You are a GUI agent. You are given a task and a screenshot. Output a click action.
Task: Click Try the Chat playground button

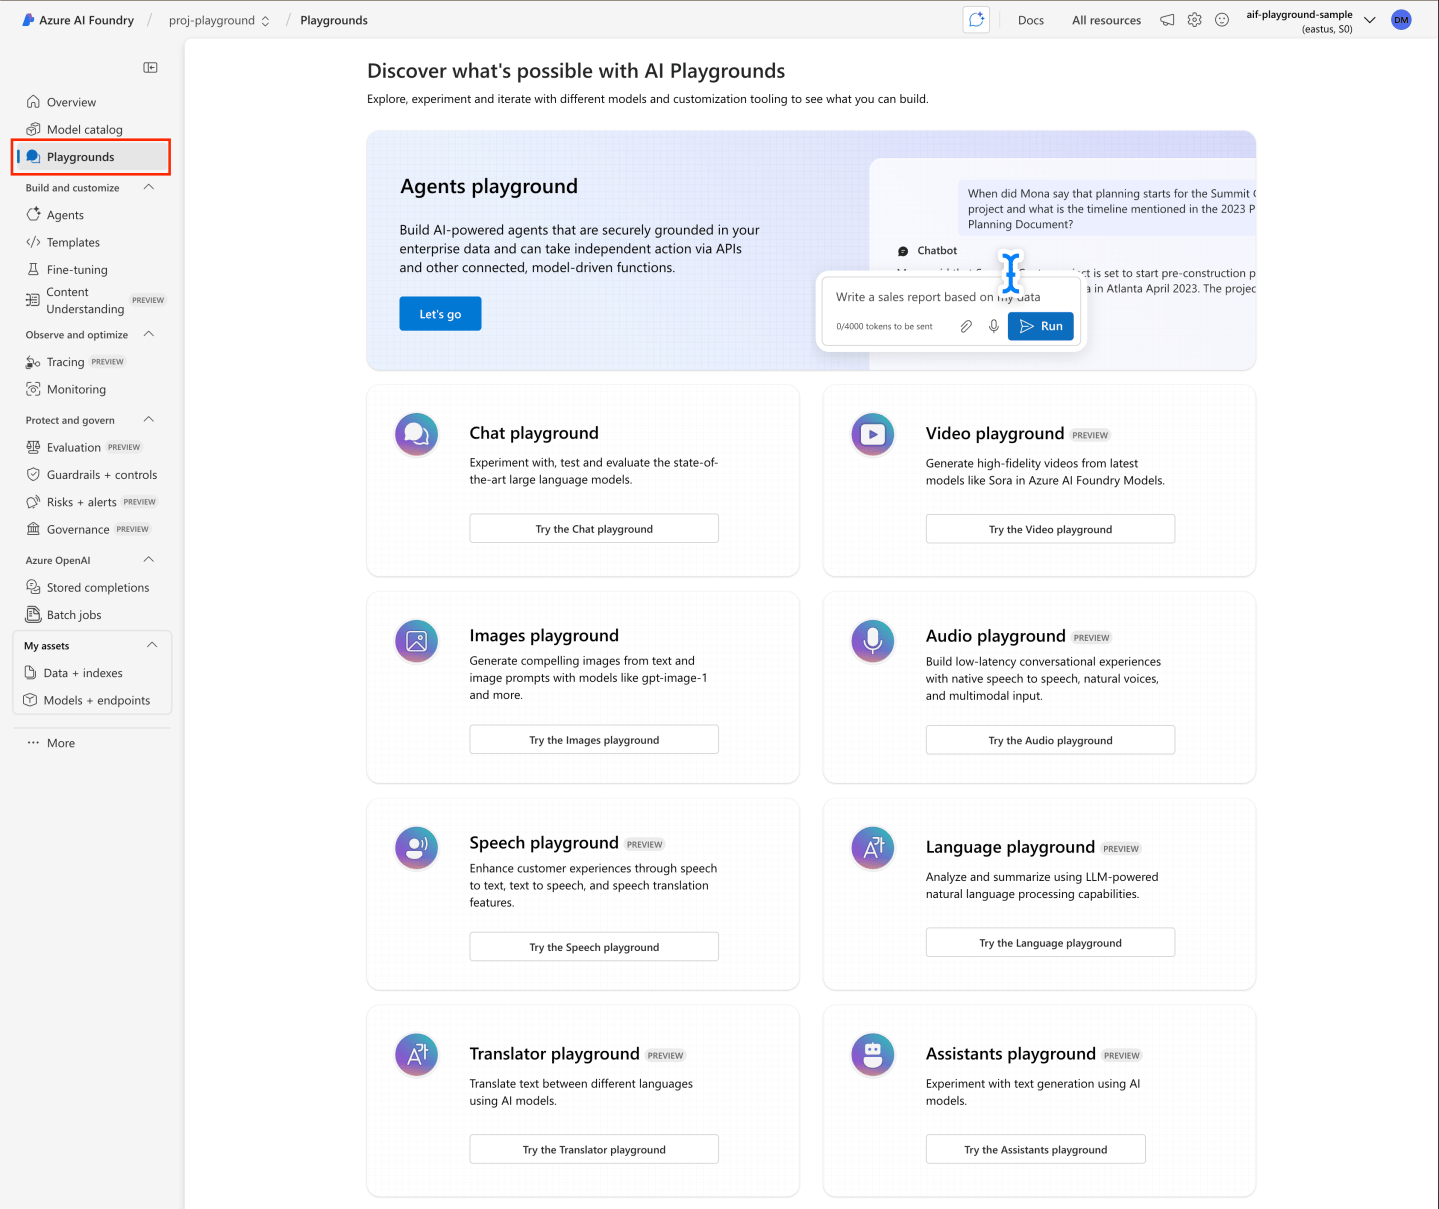point(594,529)
